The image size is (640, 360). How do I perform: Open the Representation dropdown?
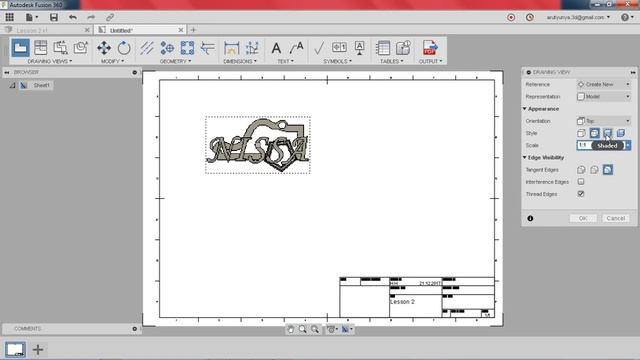[604, 97]
